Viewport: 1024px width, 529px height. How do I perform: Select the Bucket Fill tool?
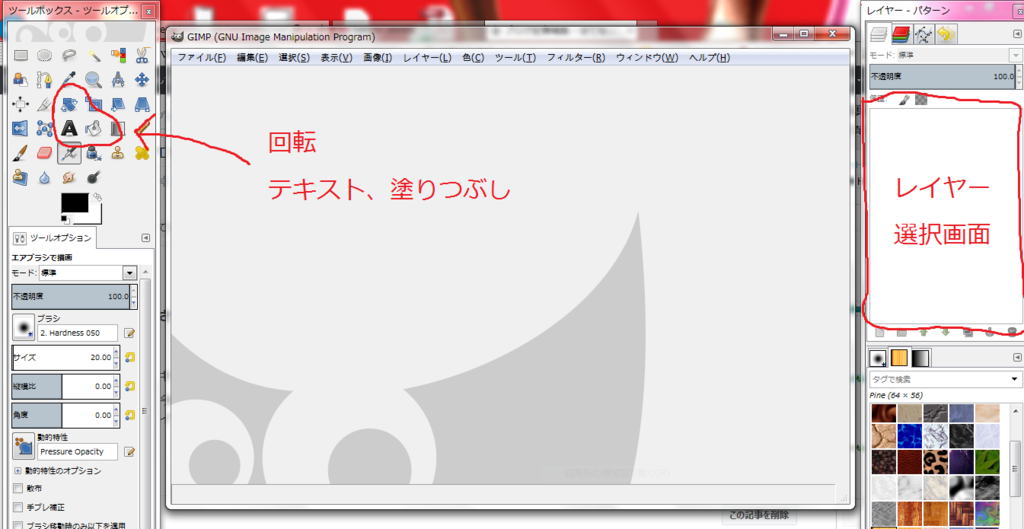[x=93, y=128]
